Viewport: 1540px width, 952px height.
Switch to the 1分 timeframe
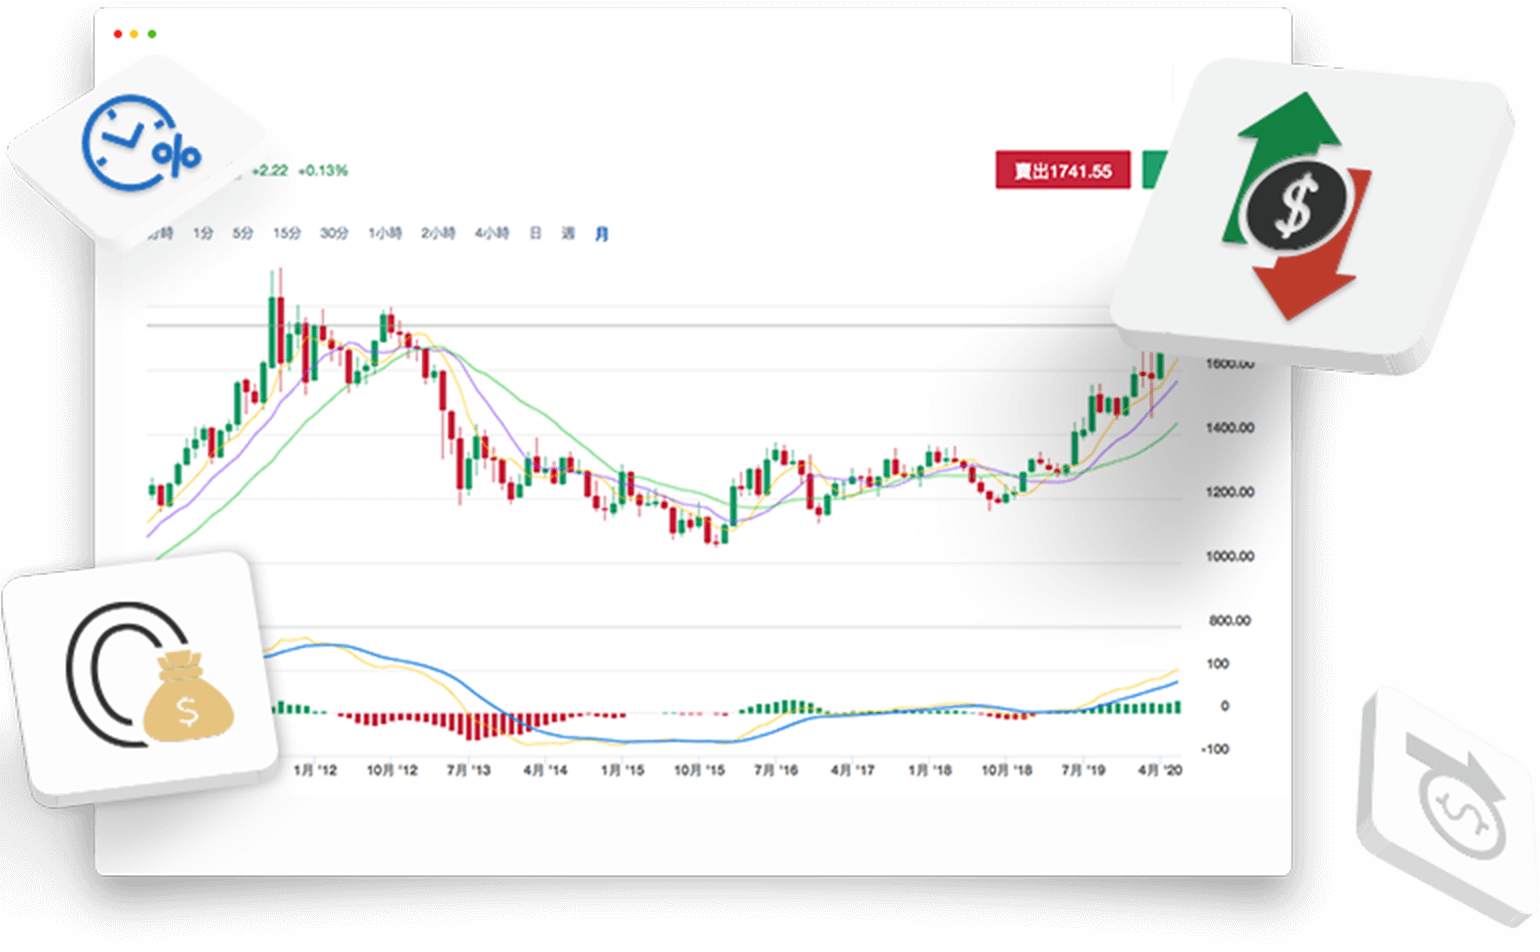tap(203, 234)
